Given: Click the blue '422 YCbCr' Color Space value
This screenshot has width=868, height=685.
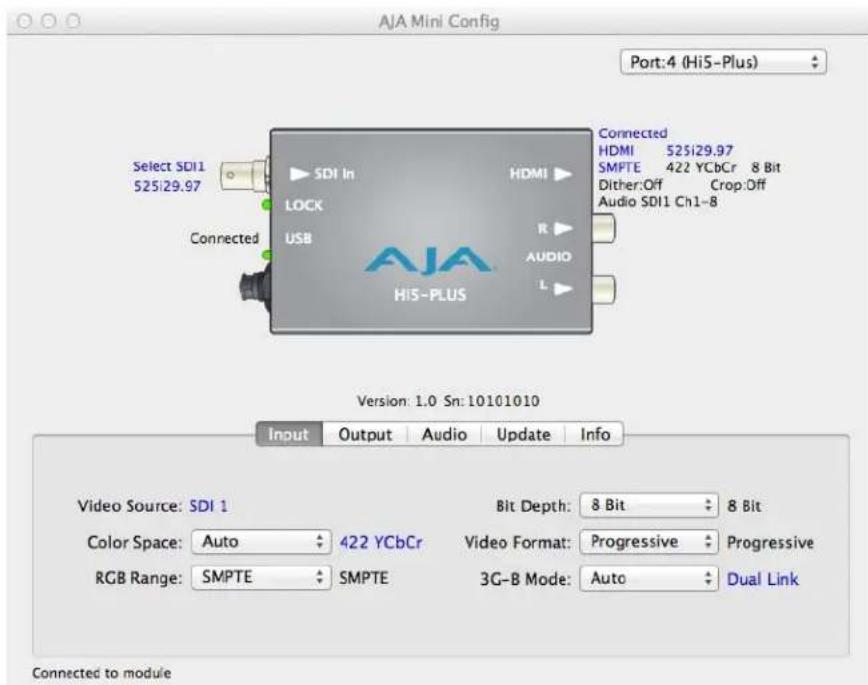Looking at the screenshot, I should tap(381, 542).
